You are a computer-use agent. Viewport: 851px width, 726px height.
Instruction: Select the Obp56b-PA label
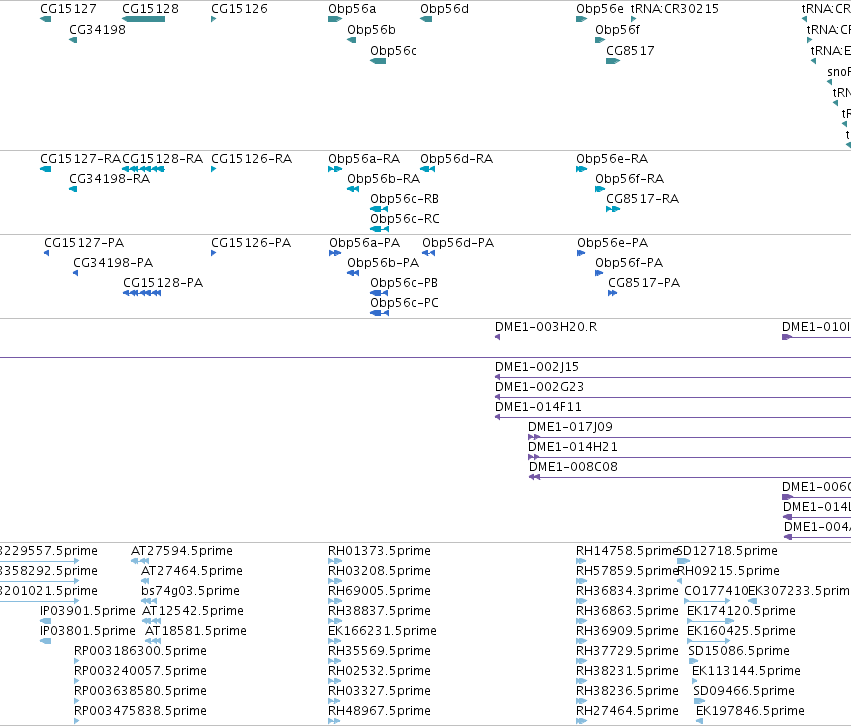tap(383, 263)
